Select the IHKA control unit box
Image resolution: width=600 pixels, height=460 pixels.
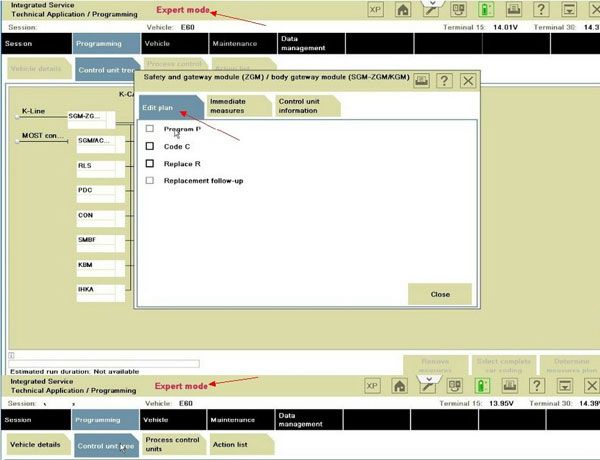pyautogui.click(x=101, y=293)
